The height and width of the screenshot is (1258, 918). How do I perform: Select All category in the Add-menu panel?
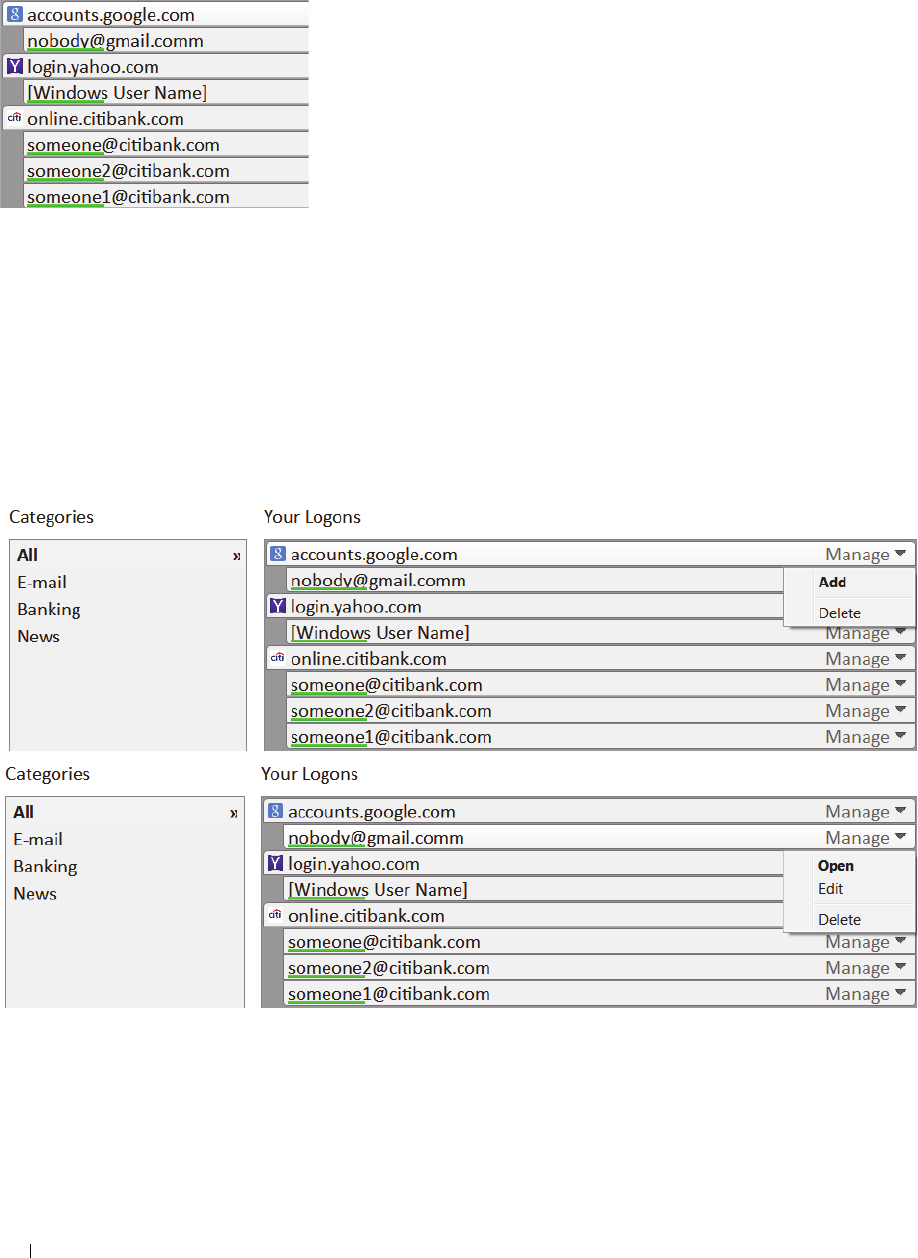point(28,555)
